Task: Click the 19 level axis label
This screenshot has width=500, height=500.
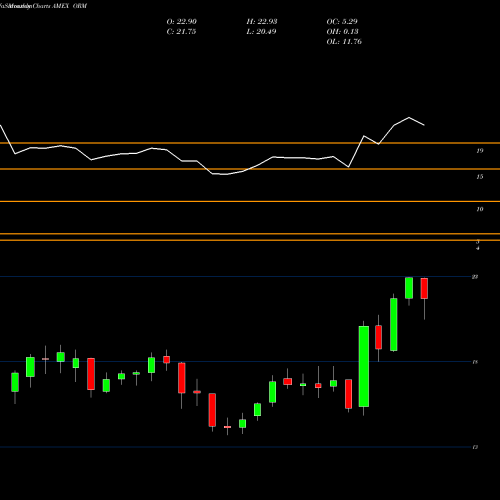Action: (479, 151)
